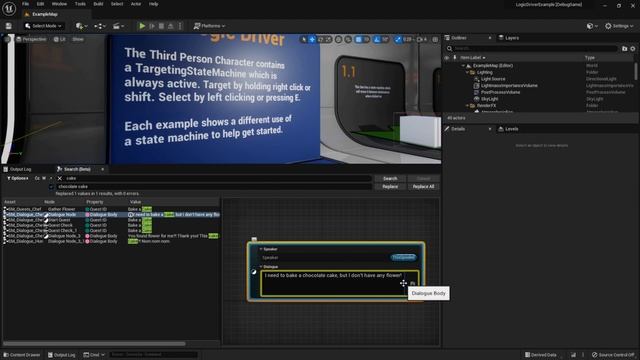Open the Select Mode dropdown

click(x=44, y=26)
